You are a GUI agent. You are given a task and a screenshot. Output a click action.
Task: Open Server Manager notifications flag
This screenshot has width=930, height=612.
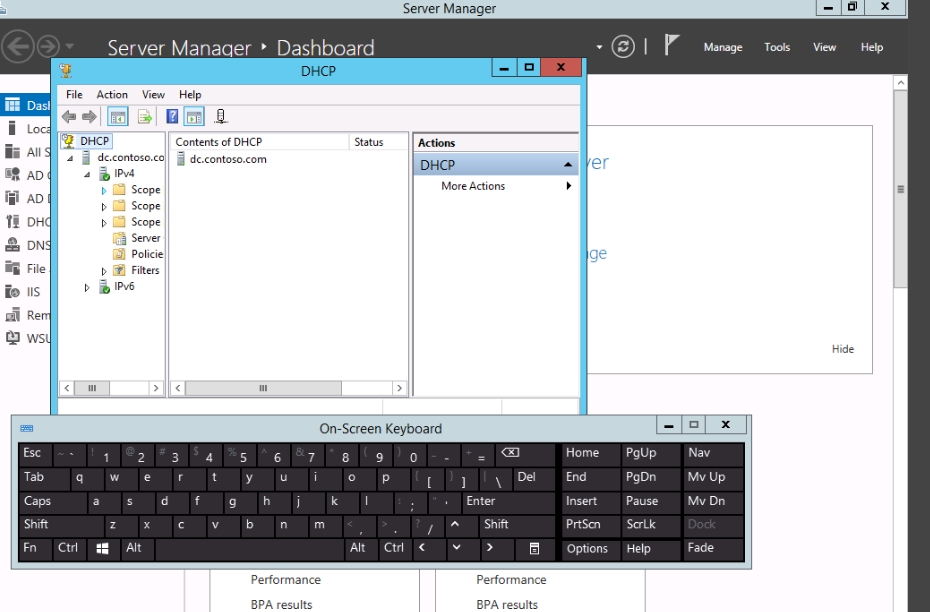point(671,44)
